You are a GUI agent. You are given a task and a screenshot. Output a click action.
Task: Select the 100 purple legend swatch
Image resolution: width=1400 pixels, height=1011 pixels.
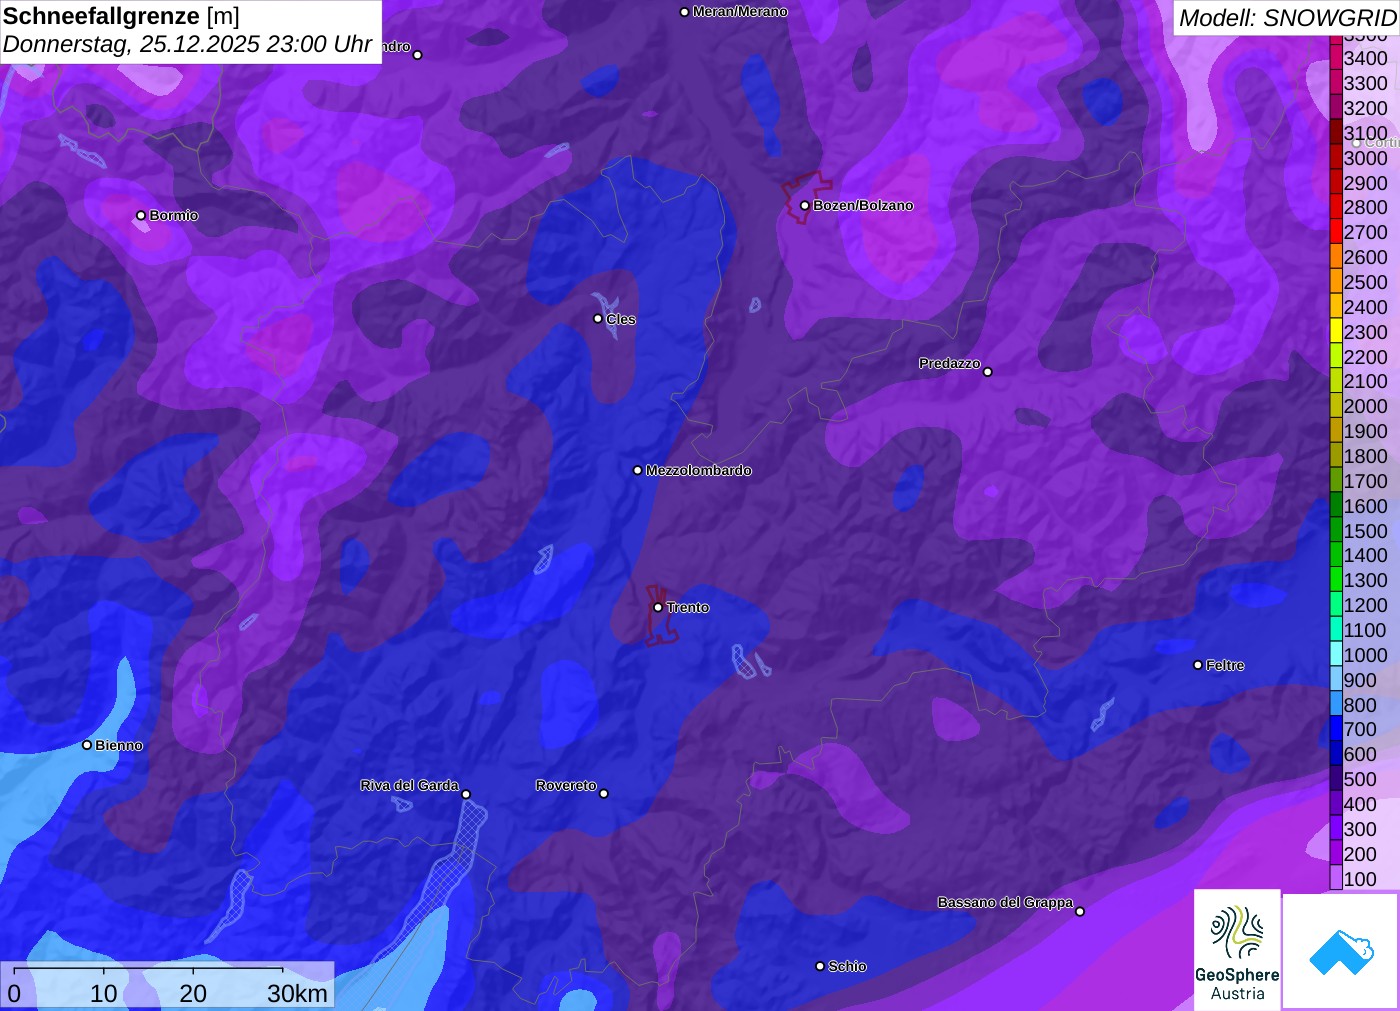tap(1336, 878)
